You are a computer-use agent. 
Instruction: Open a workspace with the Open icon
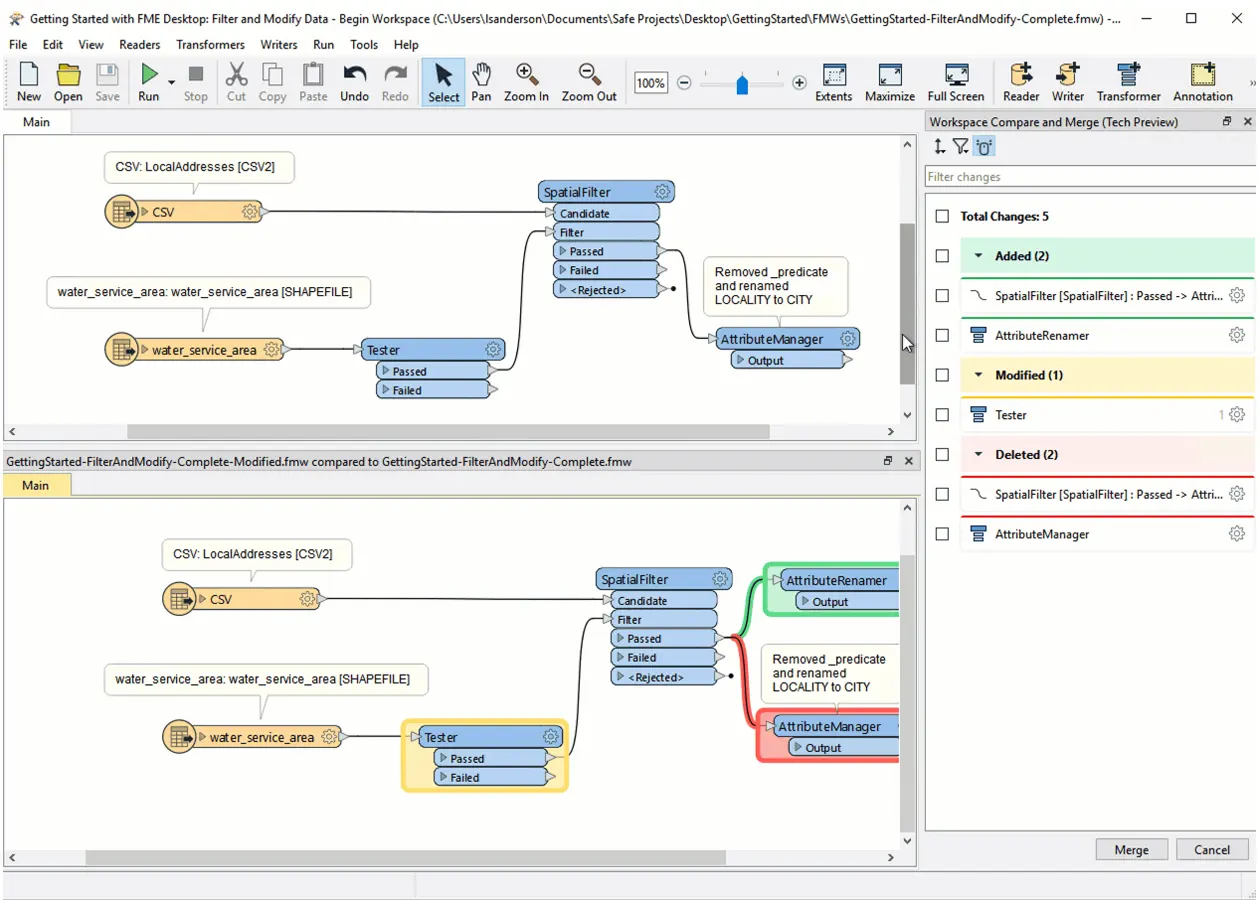point(68,75)
